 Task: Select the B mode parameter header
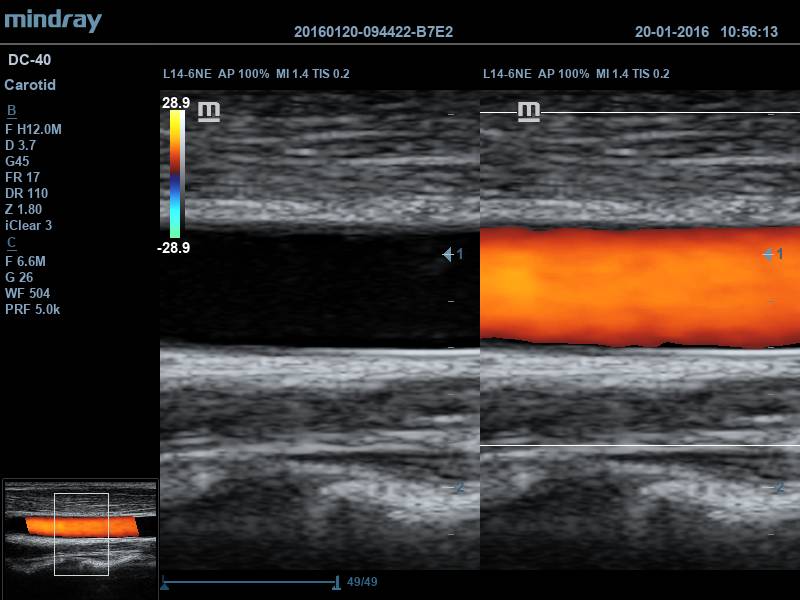pos(11,110)
